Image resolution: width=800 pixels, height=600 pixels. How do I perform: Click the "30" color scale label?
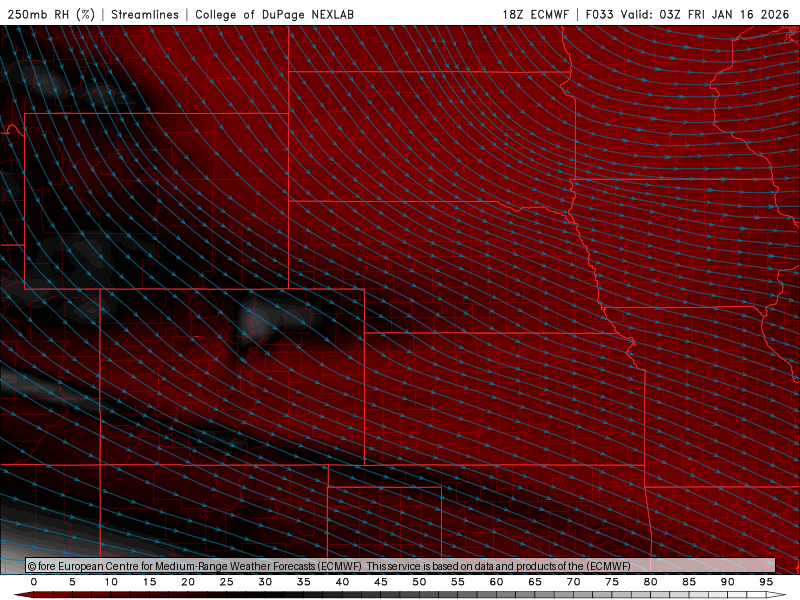coord(265,582)
